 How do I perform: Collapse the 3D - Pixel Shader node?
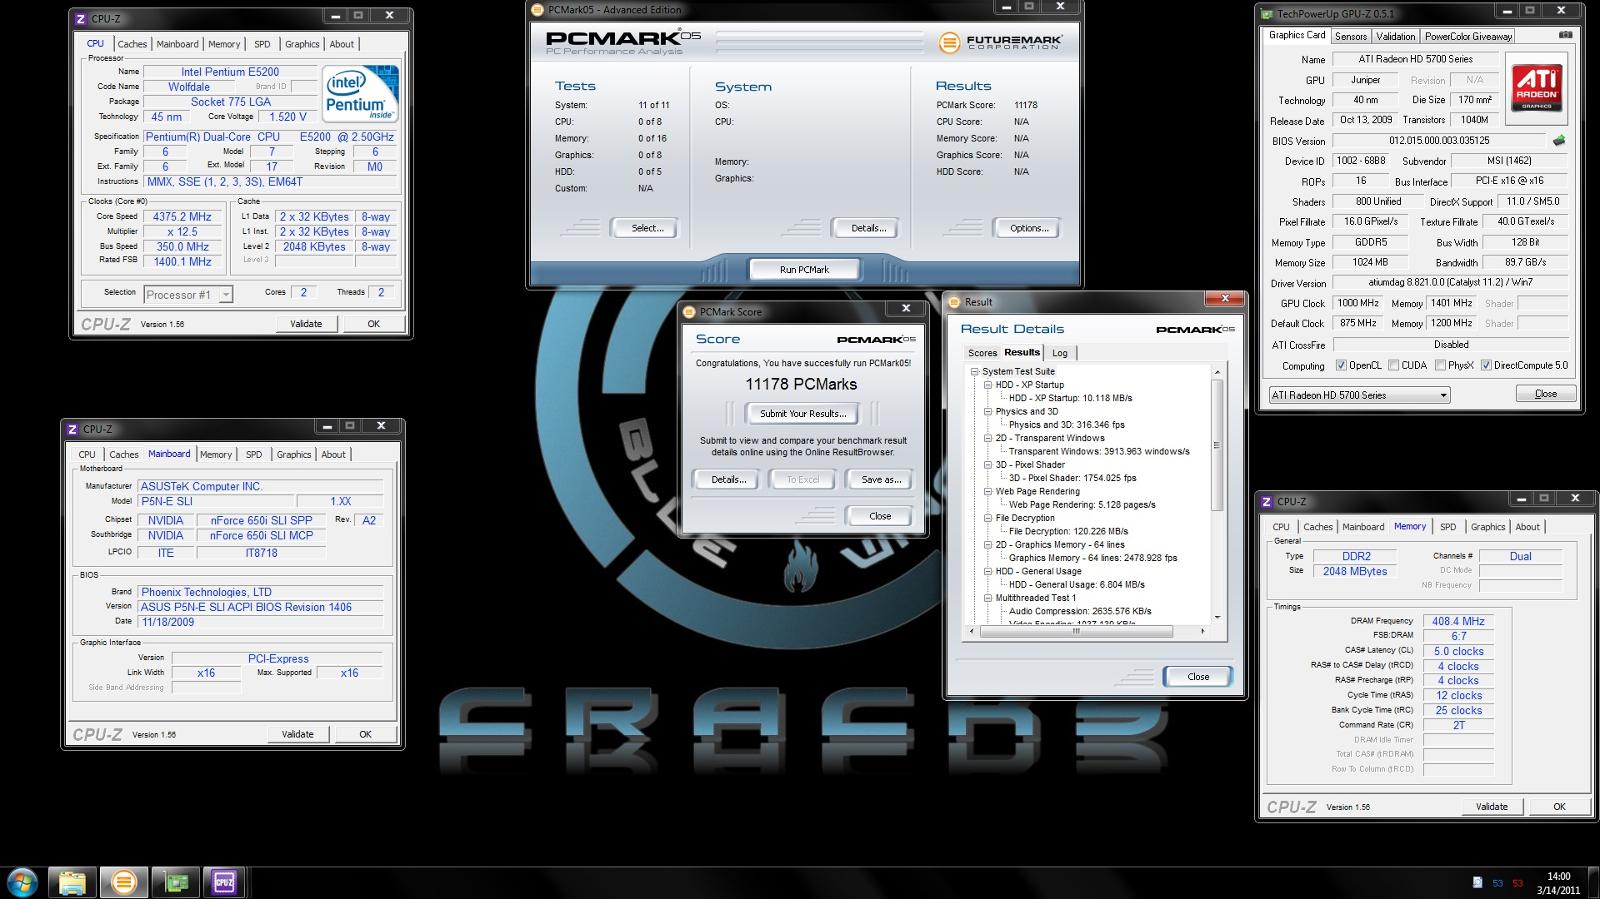tap(987, 465)
